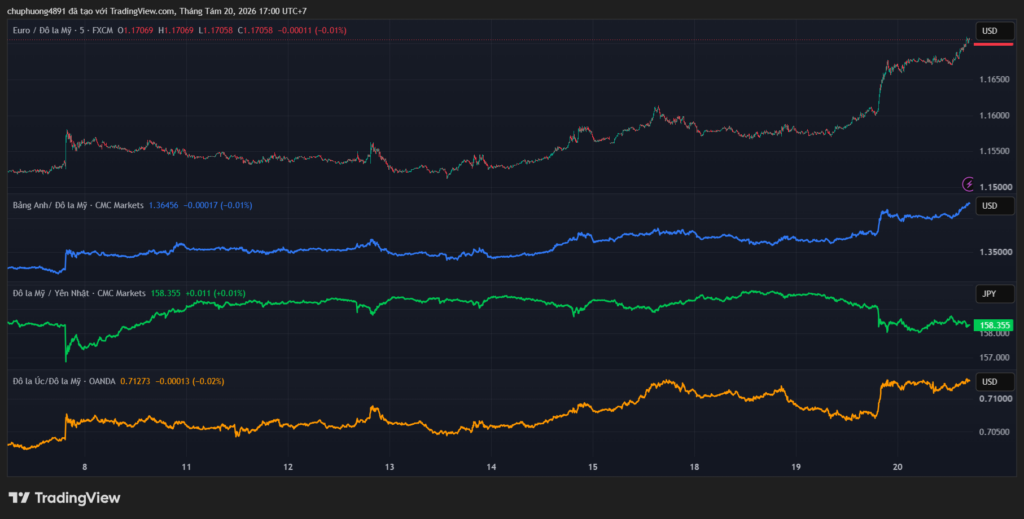Click legend price 158.355 beside 'CMC Markets'

166,293
